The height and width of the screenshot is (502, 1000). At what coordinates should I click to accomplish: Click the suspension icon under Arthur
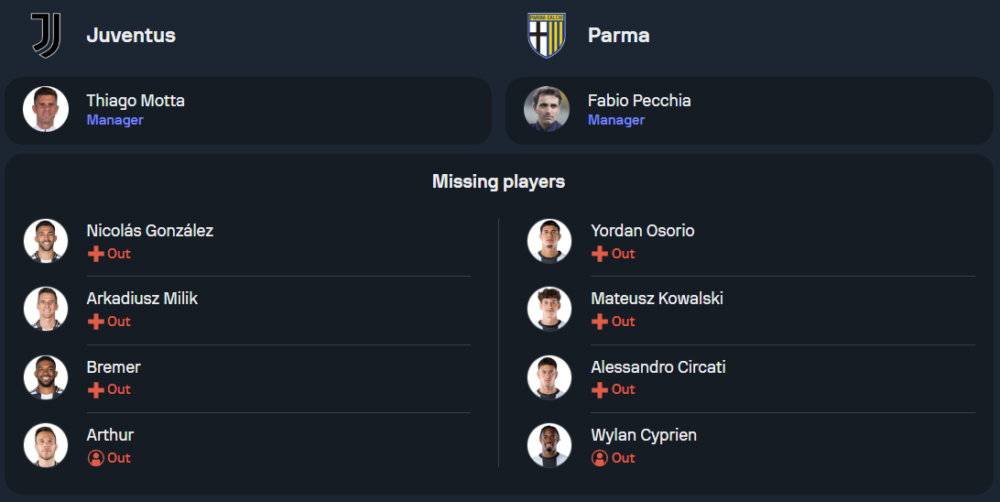[96, 458]
